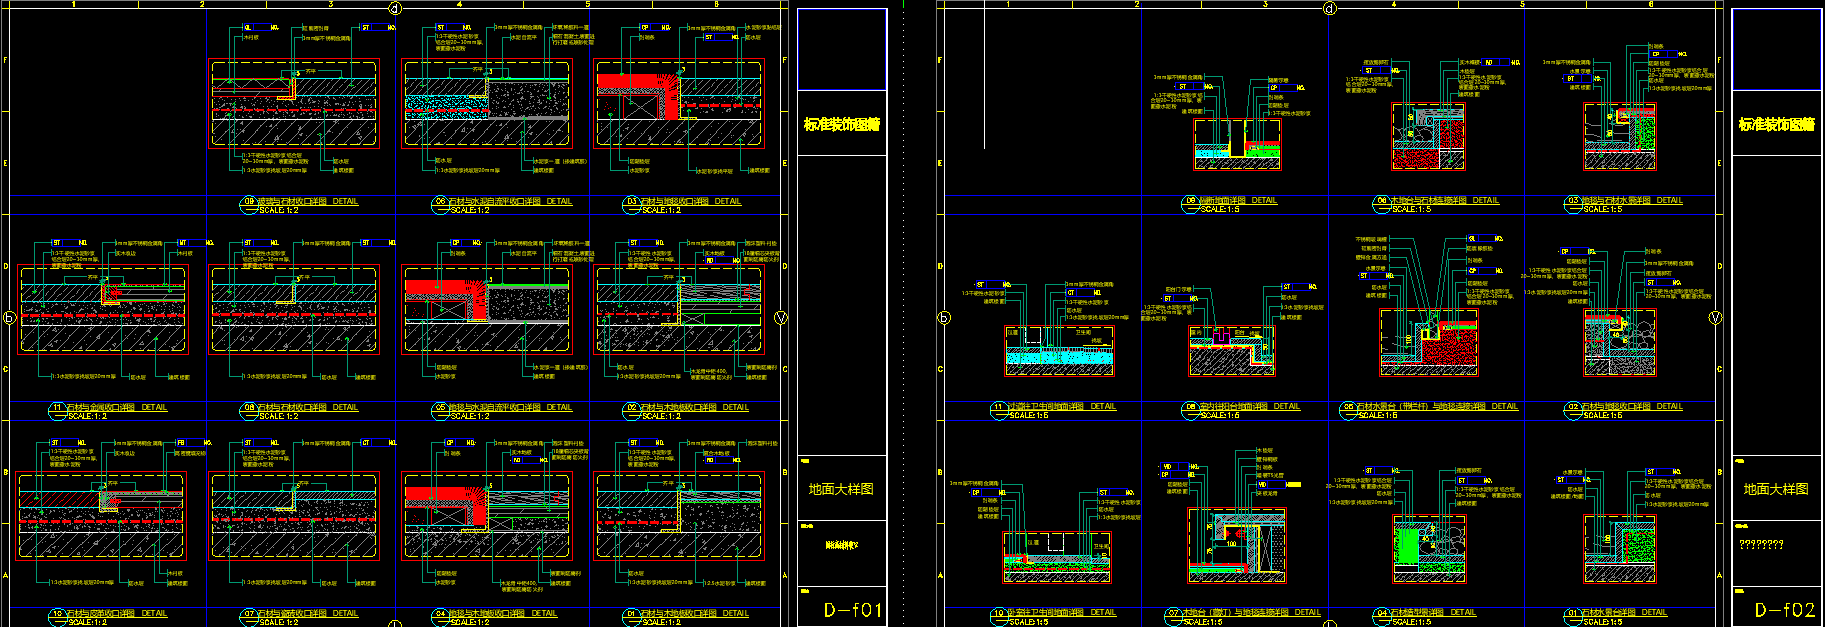Select the 地面大样图 title on sheet D-f02
The height and width of the screenshot is (627, 1825).
coord(1776,489)
